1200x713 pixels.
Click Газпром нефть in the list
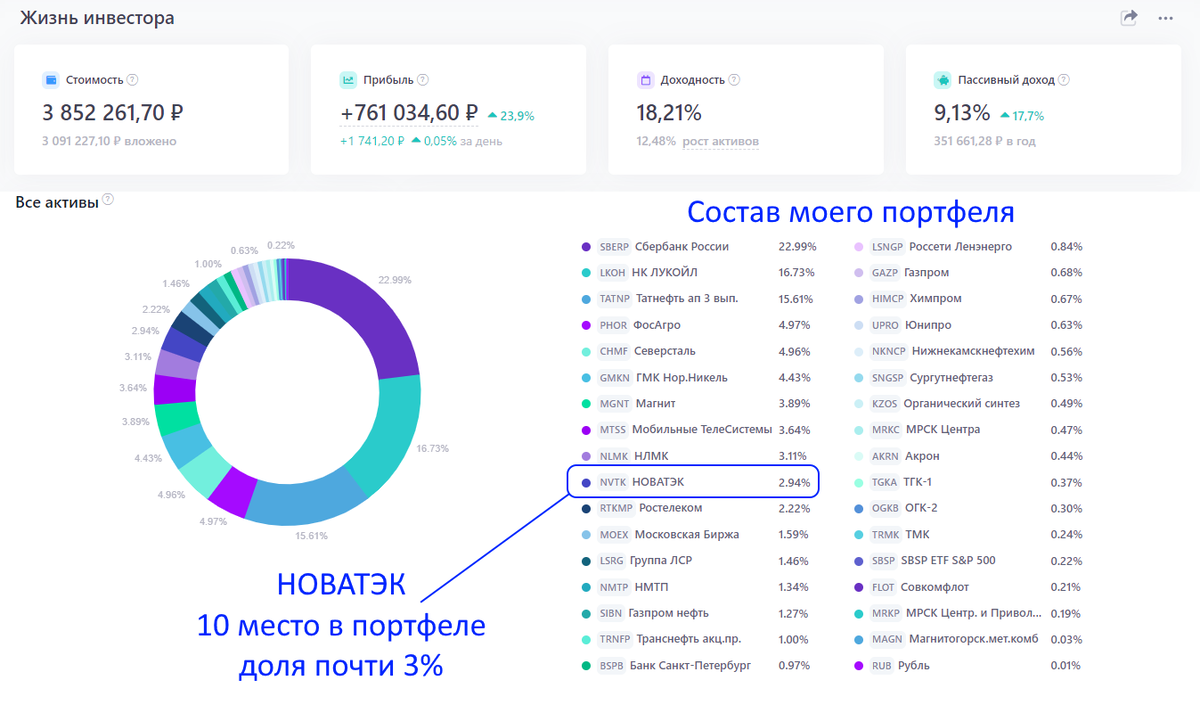click(x=671, y=614)
